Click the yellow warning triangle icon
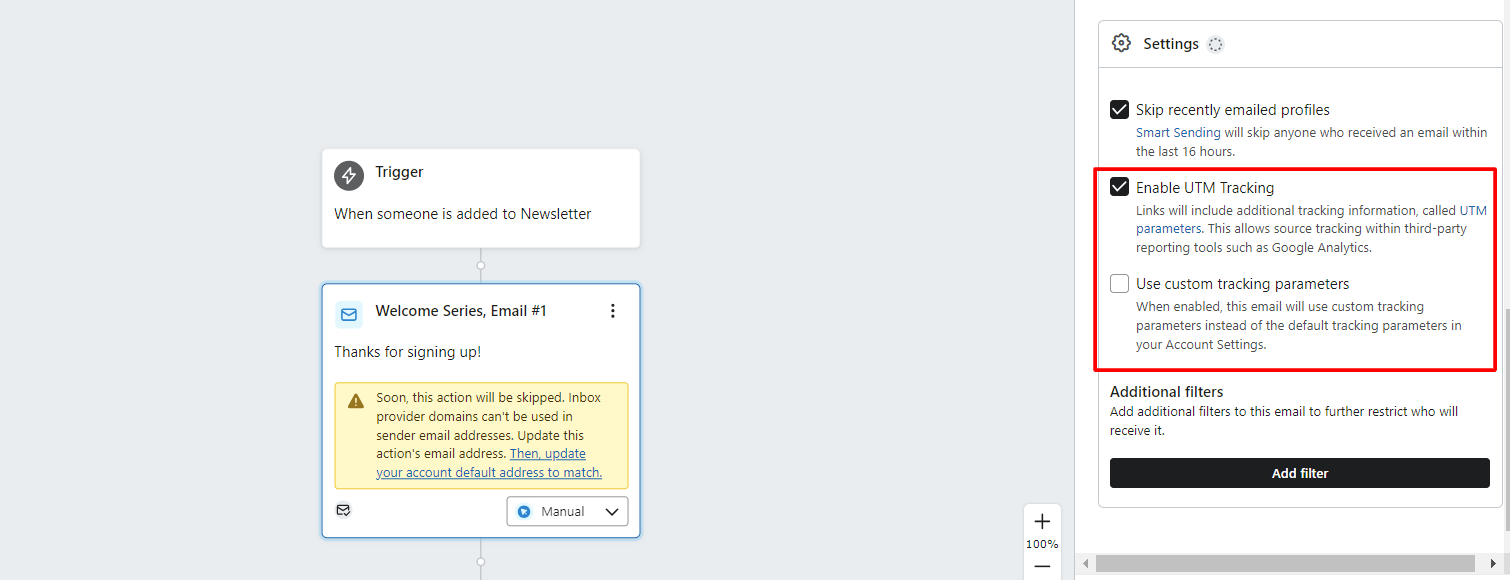The height and width of the screenshot is (580, 1510). tap(356, 401)
